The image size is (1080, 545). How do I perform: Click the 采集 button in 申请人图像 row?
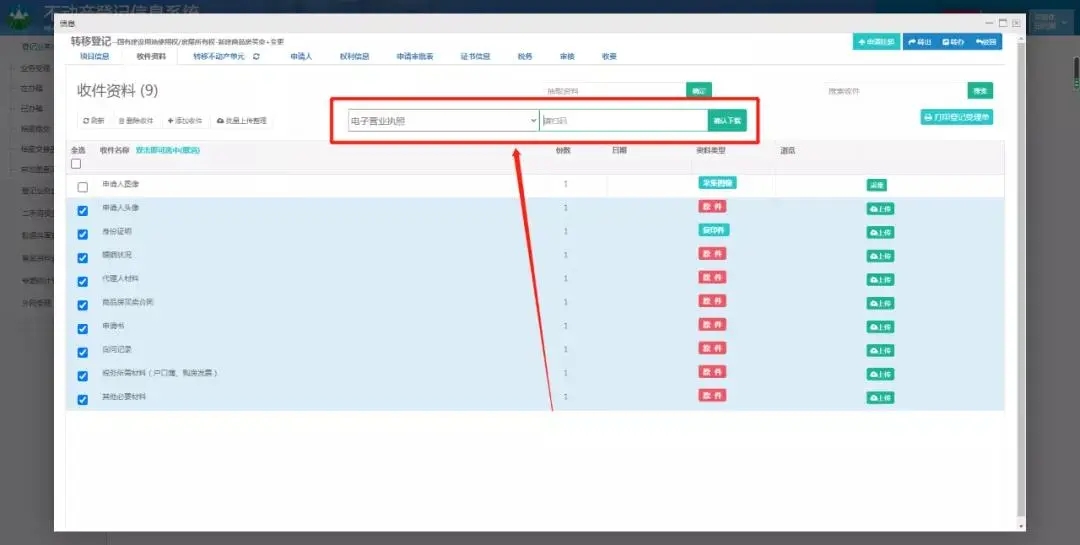[876, 185]
